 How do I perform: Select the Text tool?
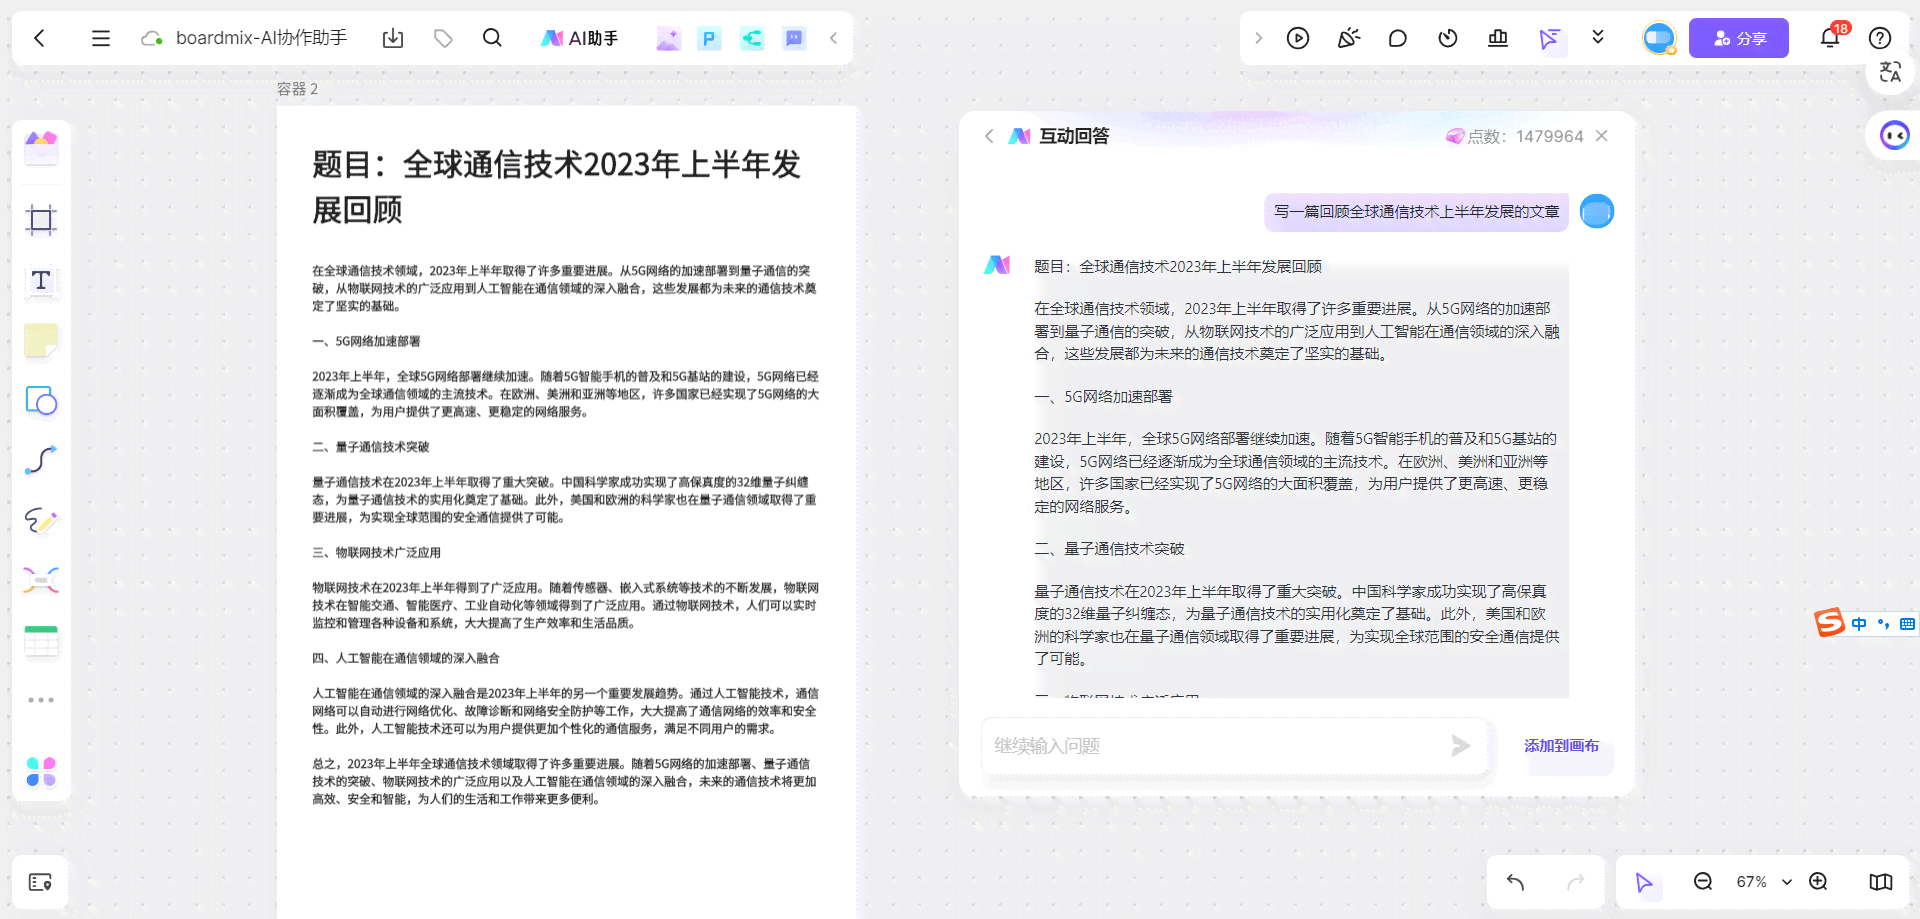(41, 281)
